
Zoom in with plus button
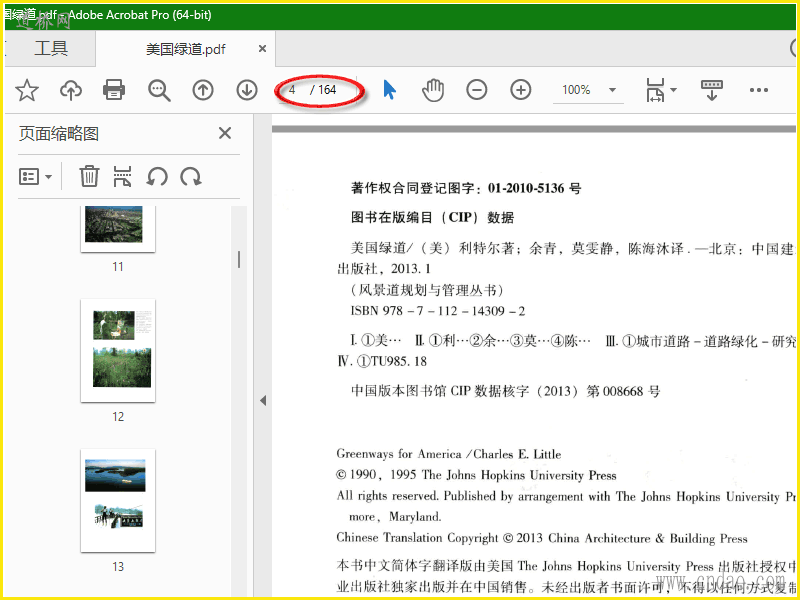[521, 90]
